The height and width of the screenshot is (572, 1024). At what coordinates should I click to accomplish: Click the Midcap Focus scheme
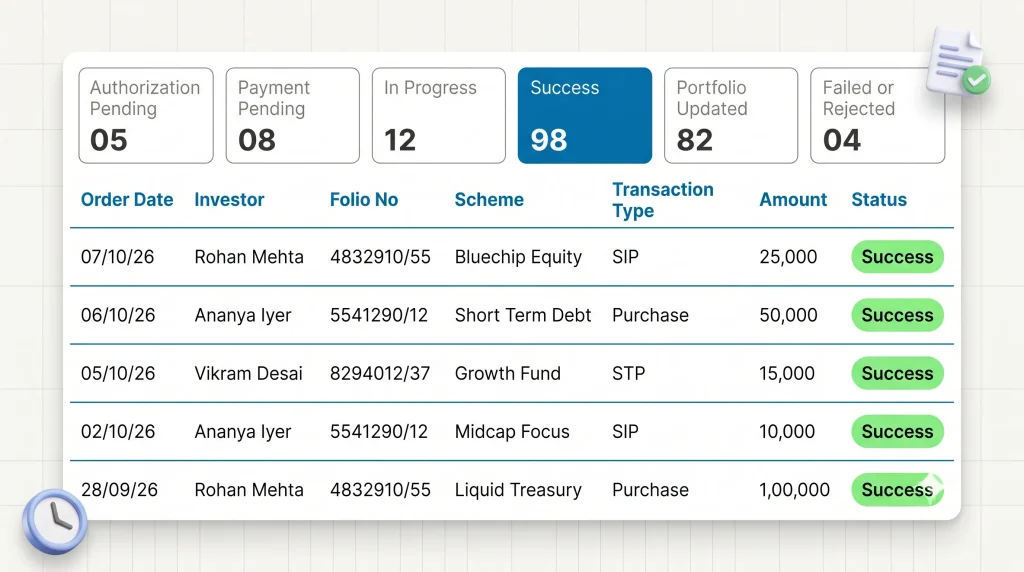(x=512, y=432)
